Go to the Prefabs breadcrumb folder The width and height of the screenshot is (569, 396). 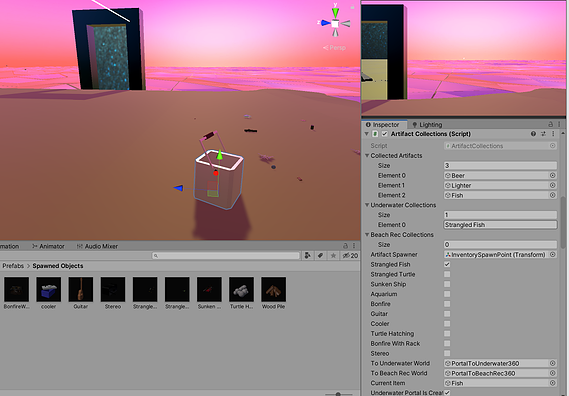[x=13, y=266]
